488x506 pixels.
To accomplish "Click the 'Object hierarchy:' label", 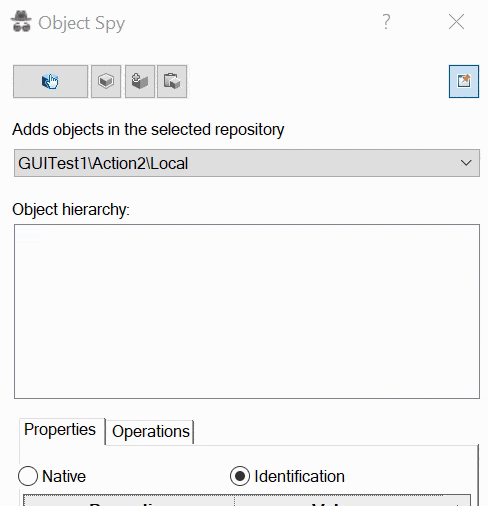I will tap(71, 210).
